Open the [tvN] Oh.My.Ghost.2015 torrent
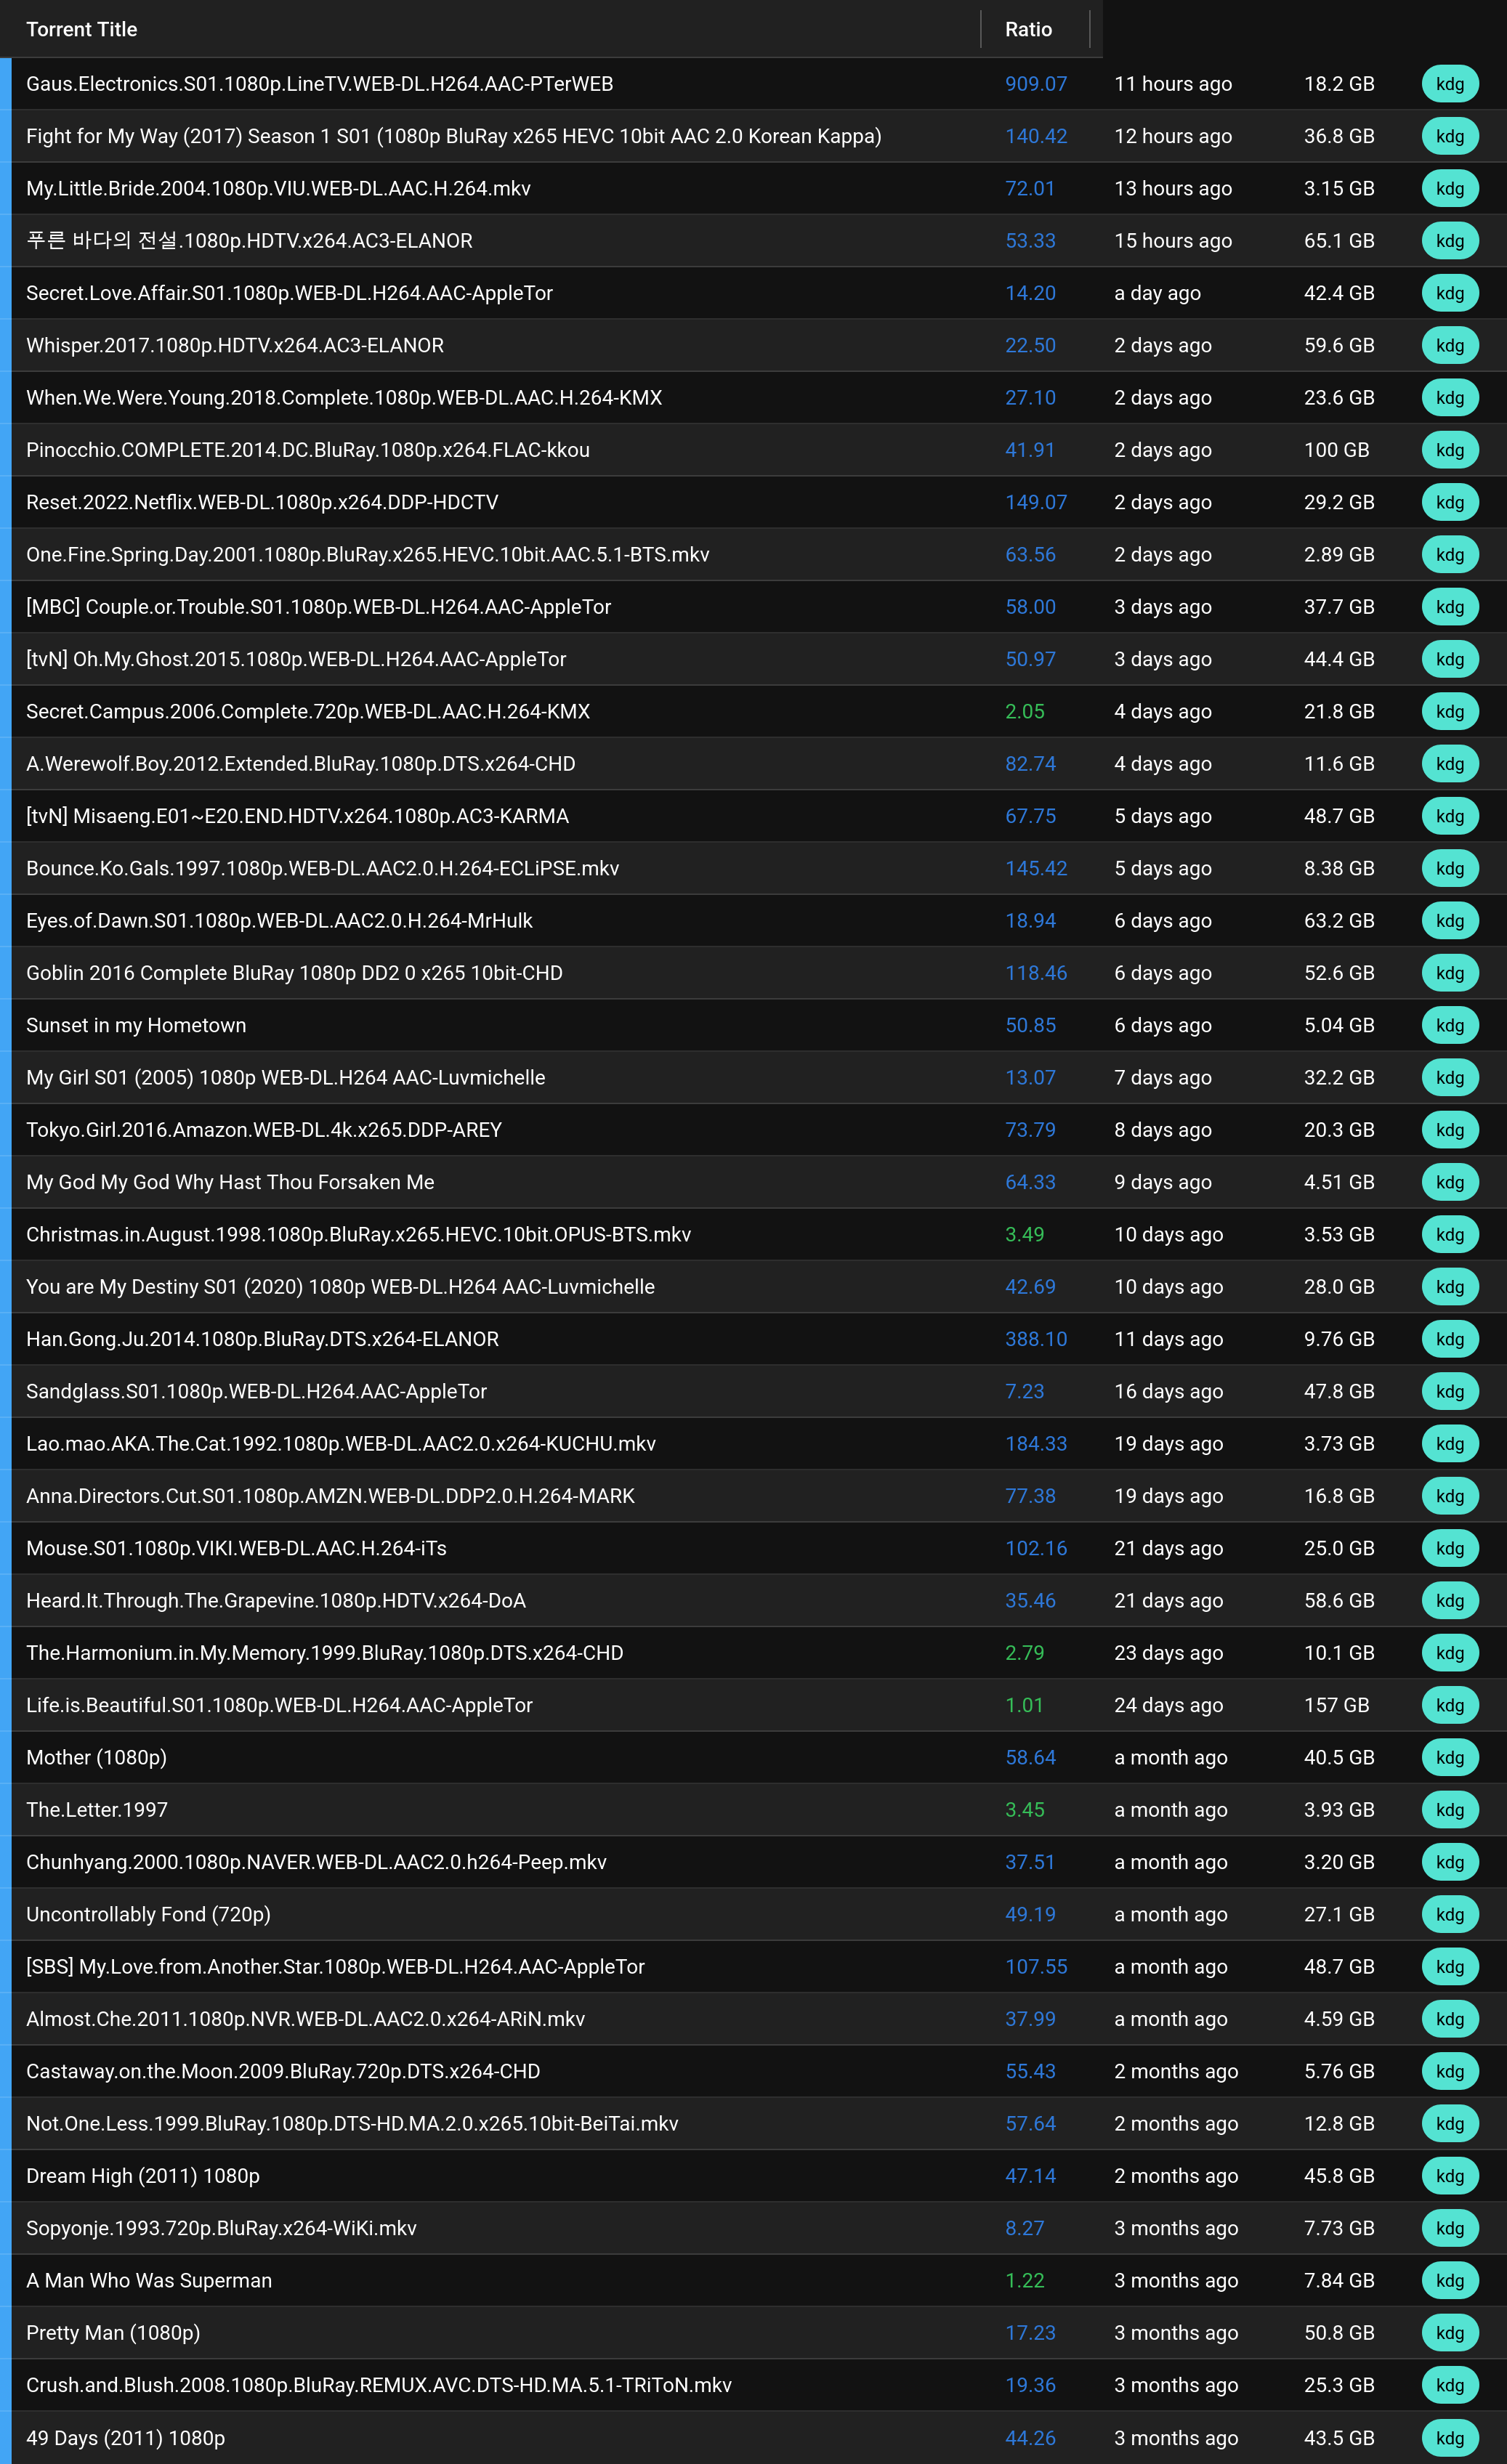The image size is (1507, 2464). [x=296, y=659]
